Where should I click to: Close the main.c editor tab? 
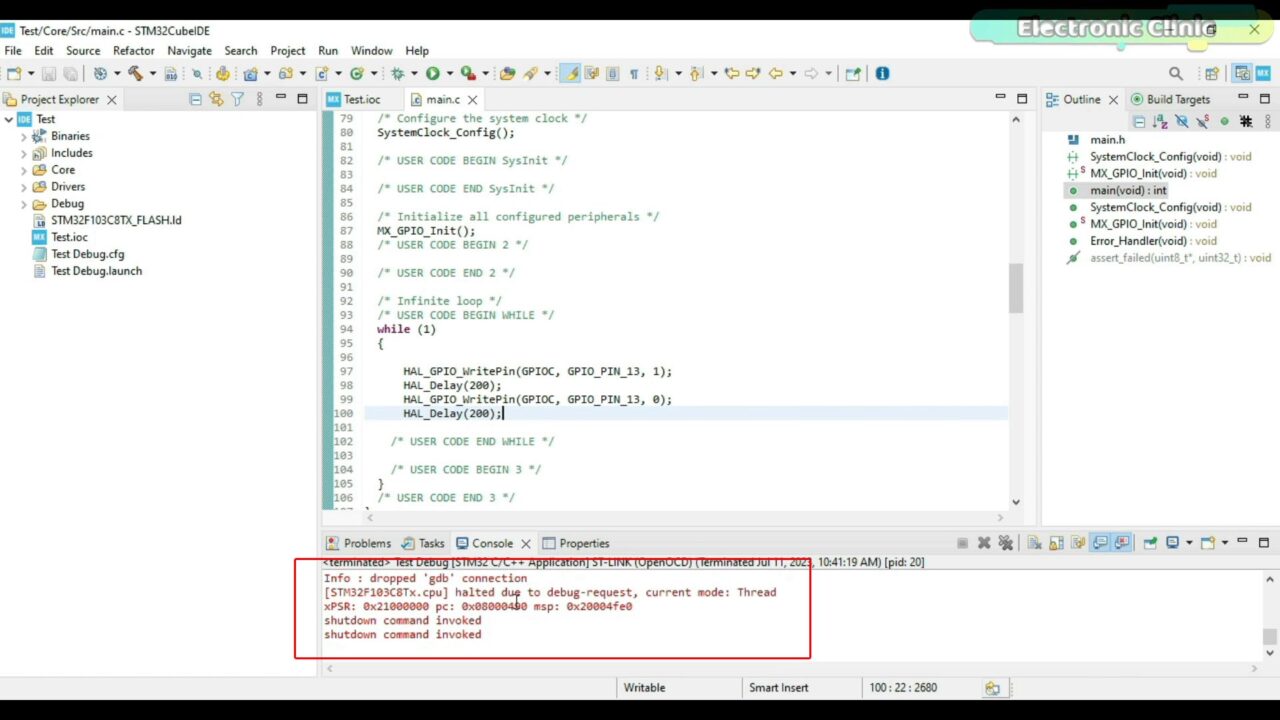(x=472, y=99)
